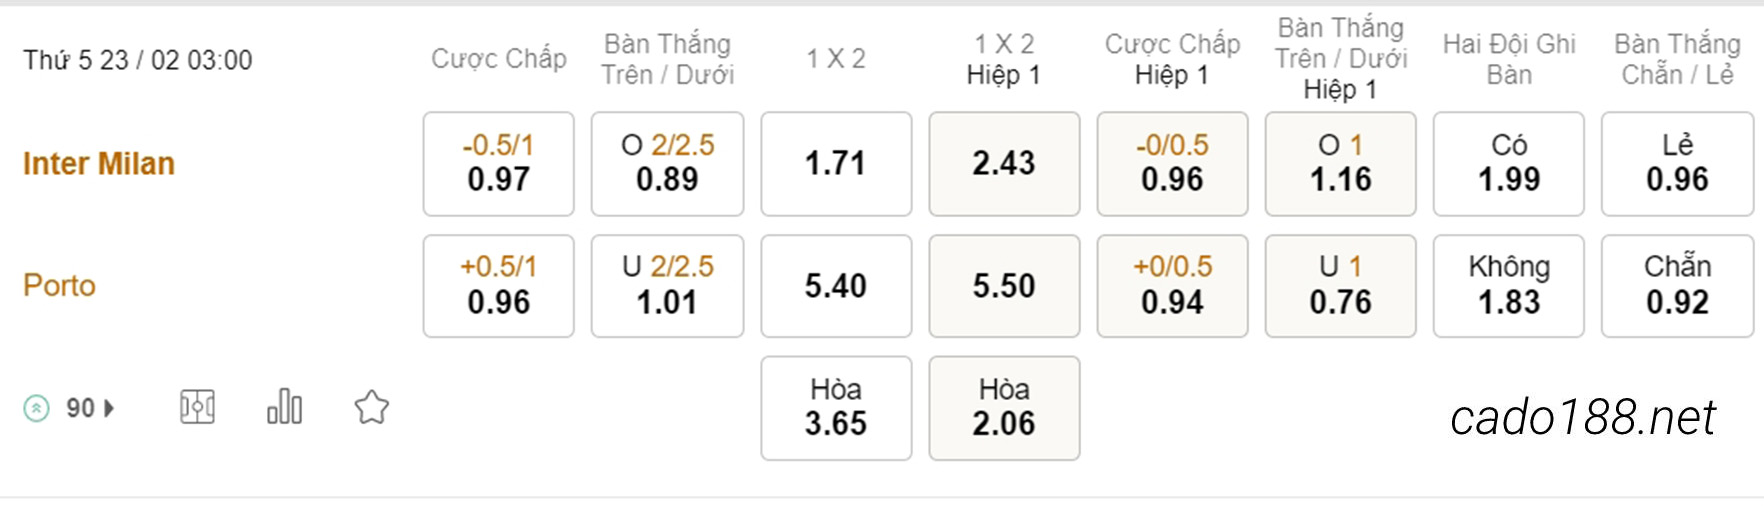
Task: Select Inter Milan handicap -0.5/1 odds 0.97
Action: click(x=498, y=163)
